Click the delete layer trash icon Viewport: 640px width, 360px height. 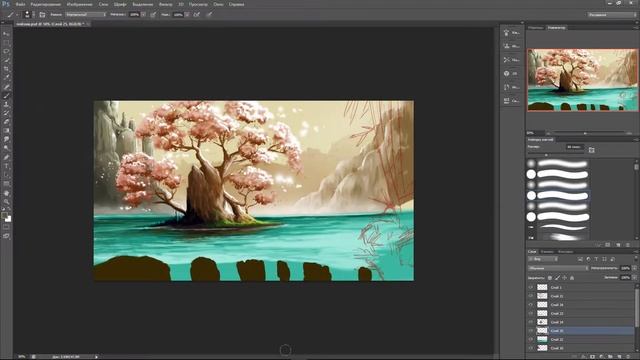tap(628, 356)
